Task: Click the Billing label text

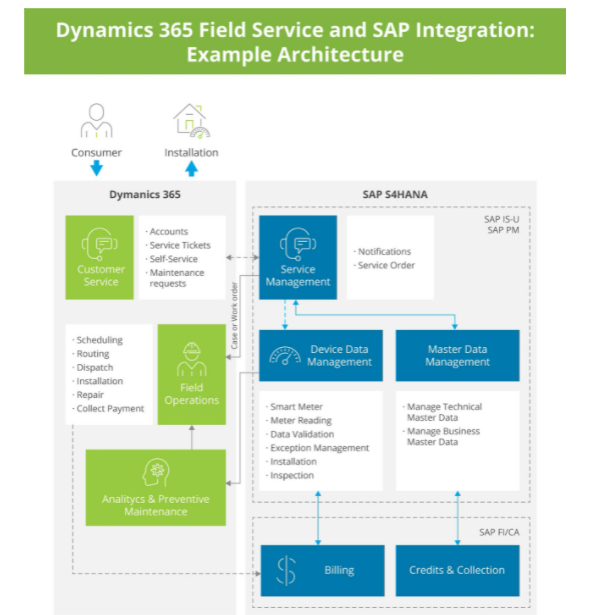Action: click(x=339, y=570)
